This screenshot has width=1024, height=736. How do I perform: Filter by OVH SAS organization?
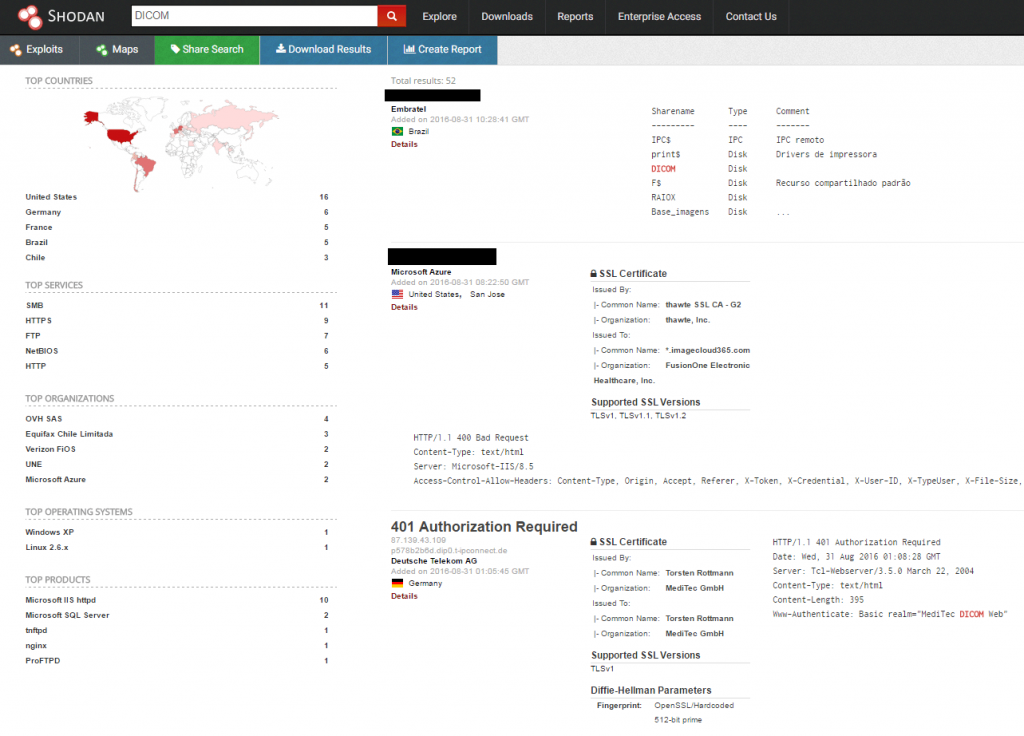44,419
